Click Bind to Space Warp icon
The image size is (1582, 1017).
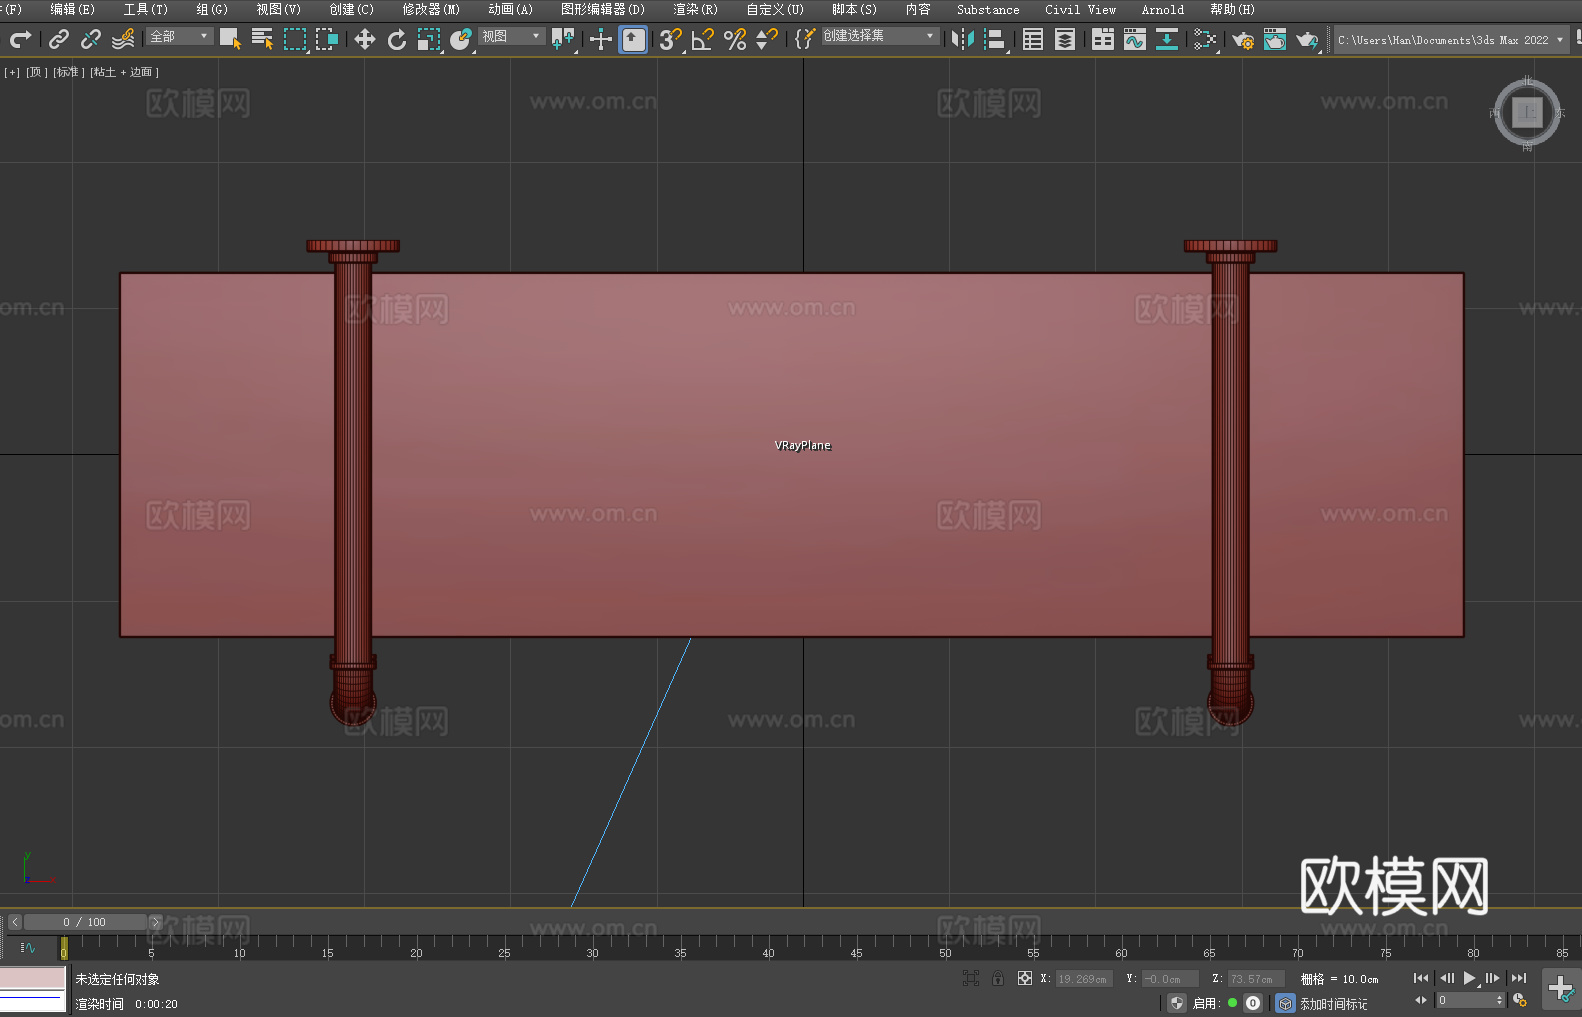(123, 39)
